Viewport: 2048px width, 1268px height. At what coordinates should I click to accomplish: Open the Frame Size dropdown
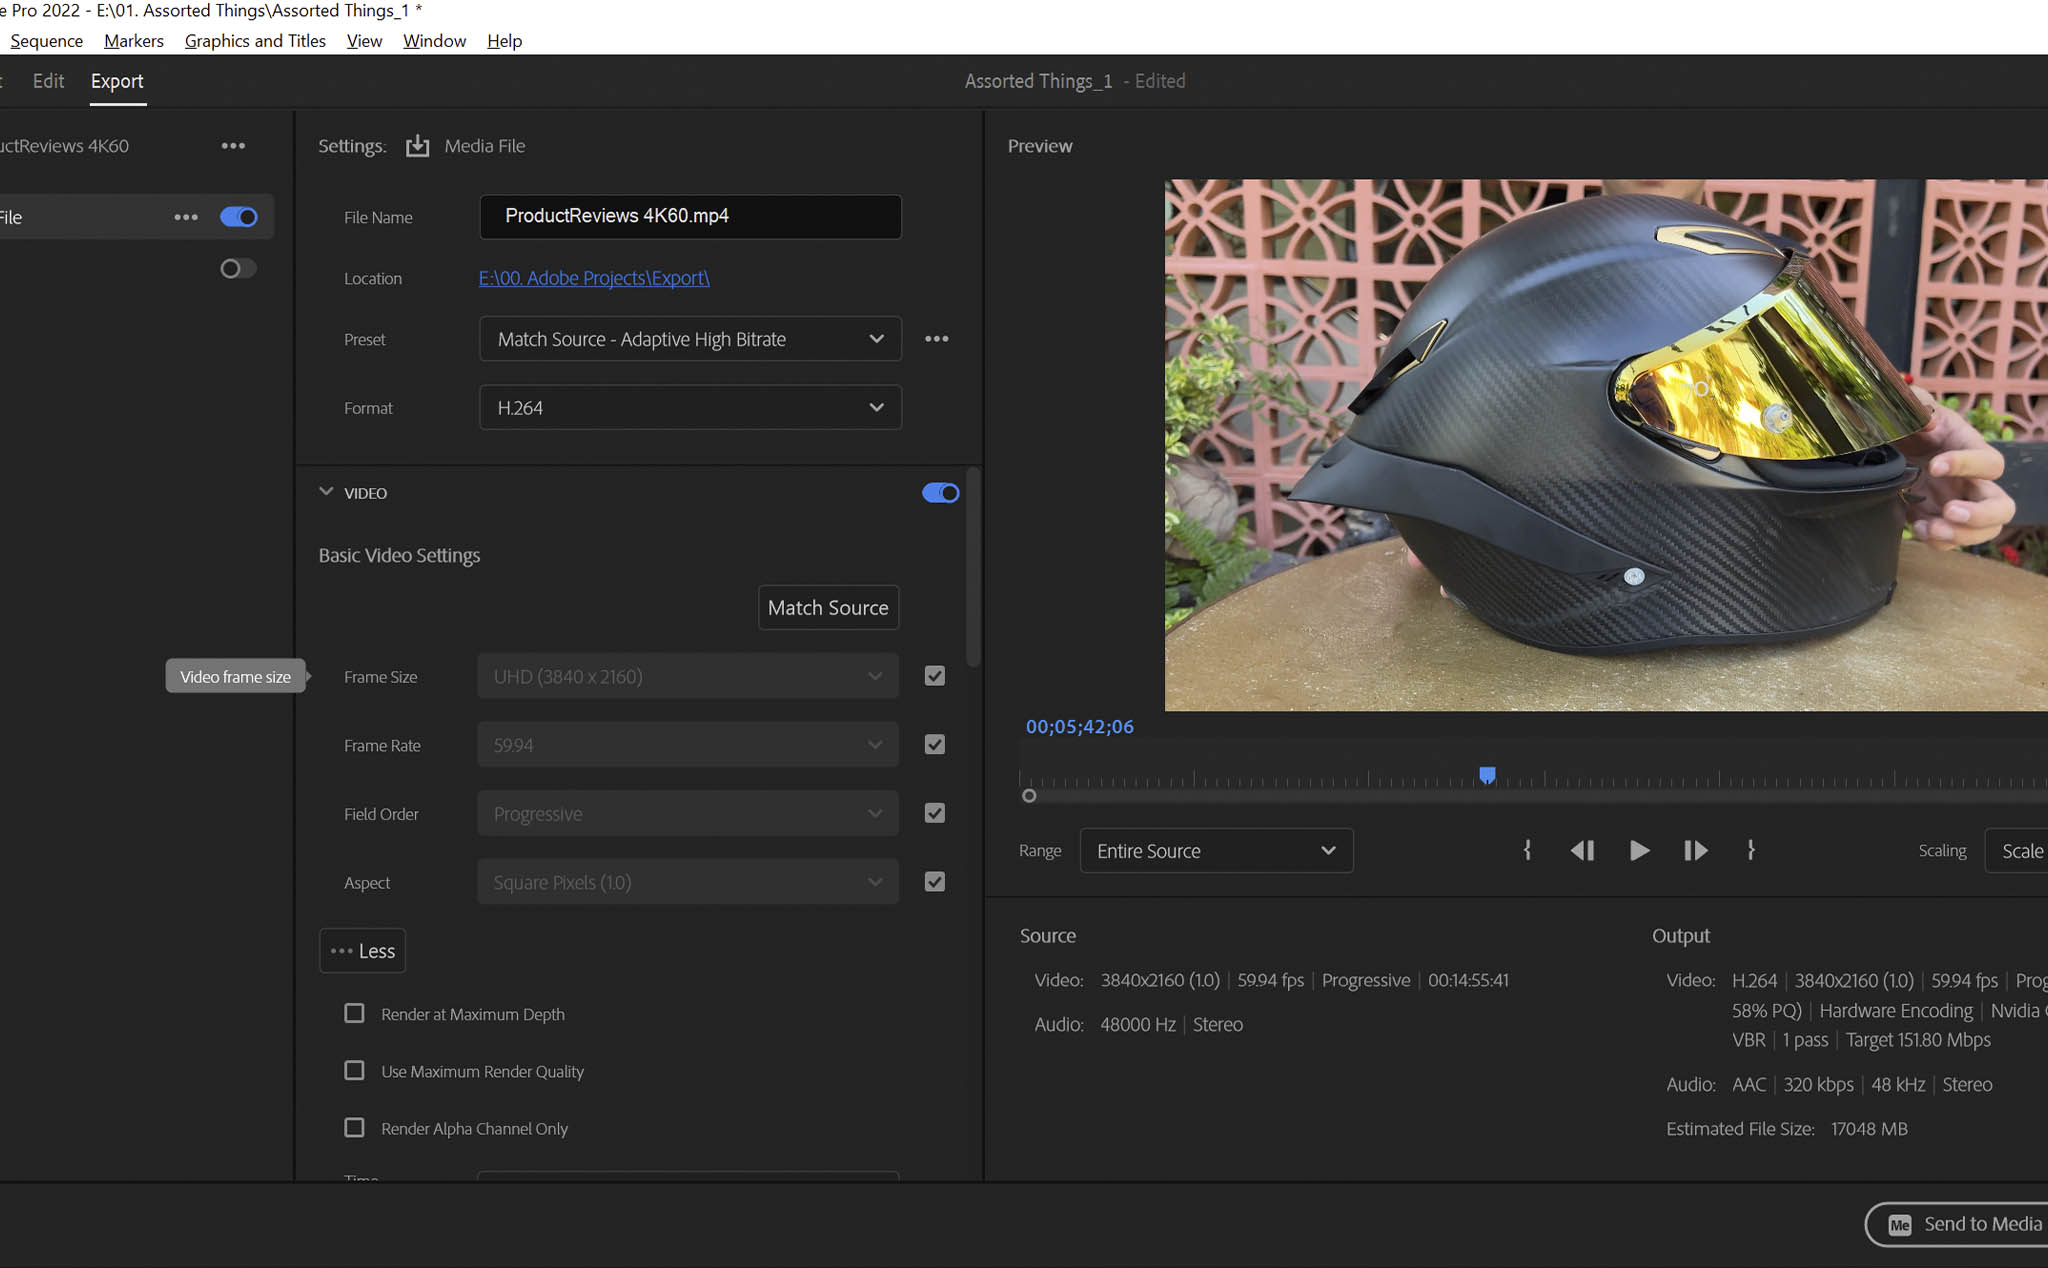(688, 677)
